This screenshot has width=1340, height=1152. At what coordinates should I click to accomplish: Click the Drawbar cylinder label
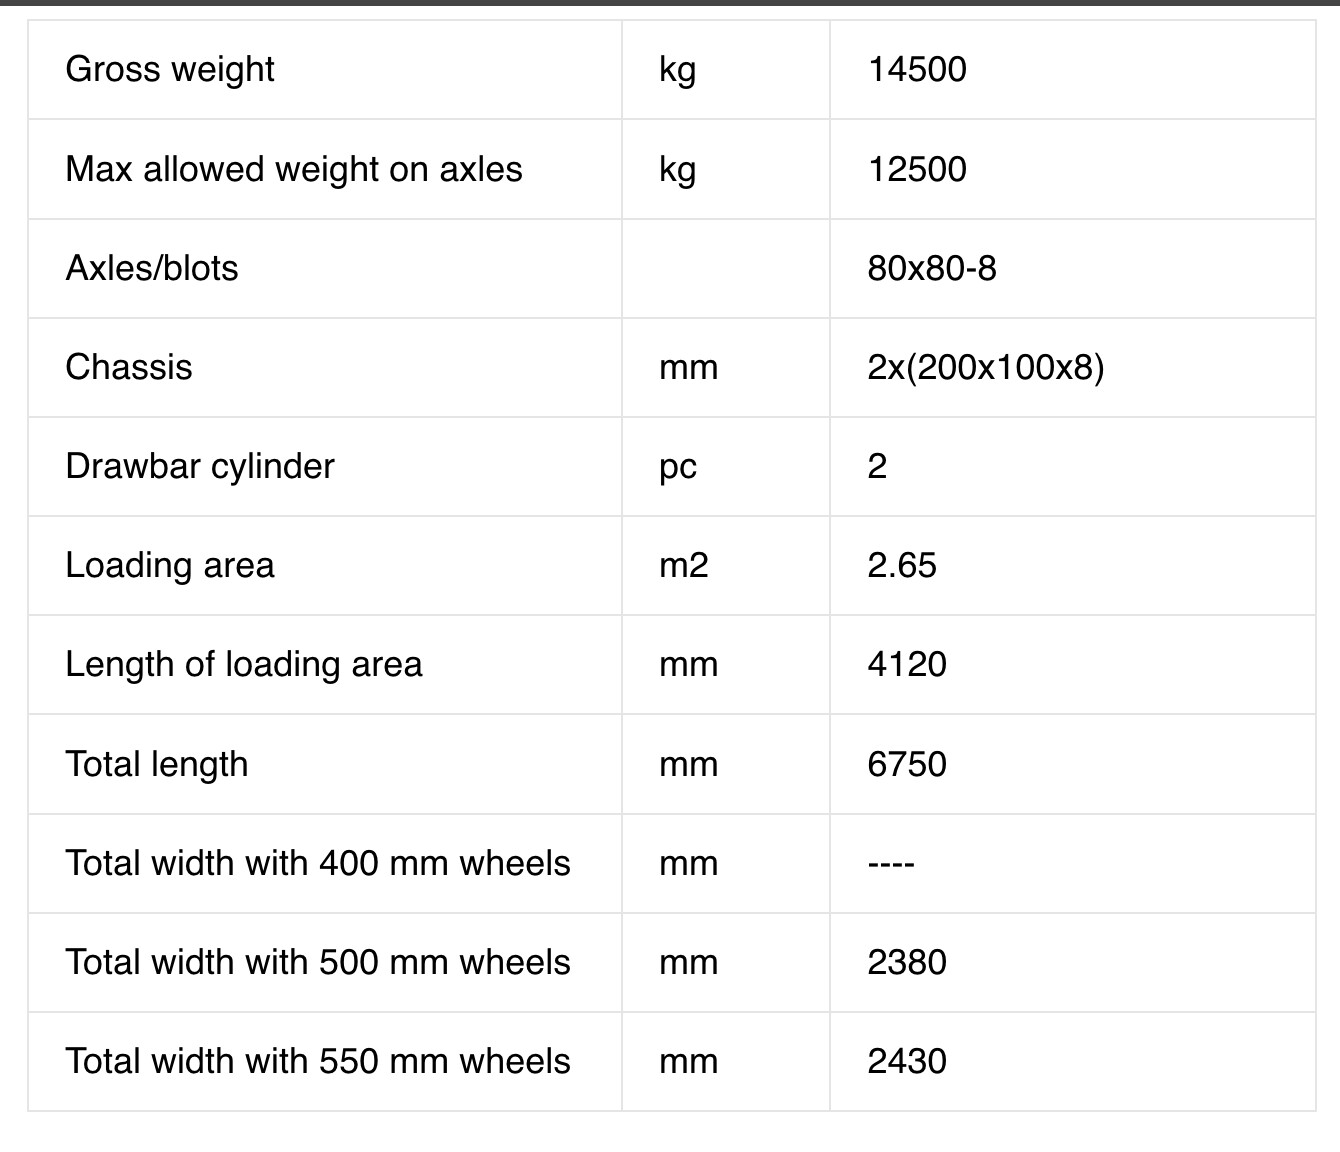200,467
